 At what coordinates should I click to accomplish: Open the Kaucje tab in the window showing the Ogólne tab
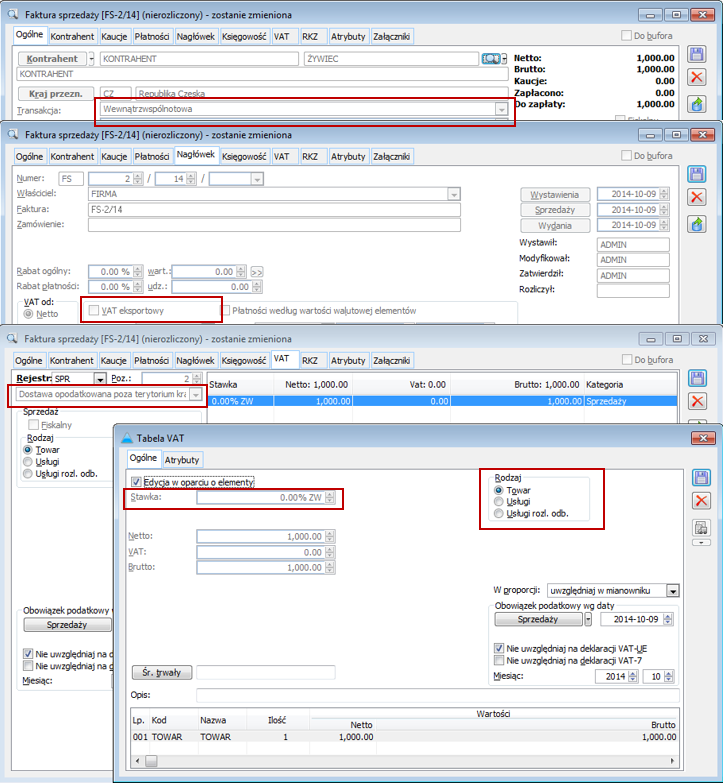(114, 36)
